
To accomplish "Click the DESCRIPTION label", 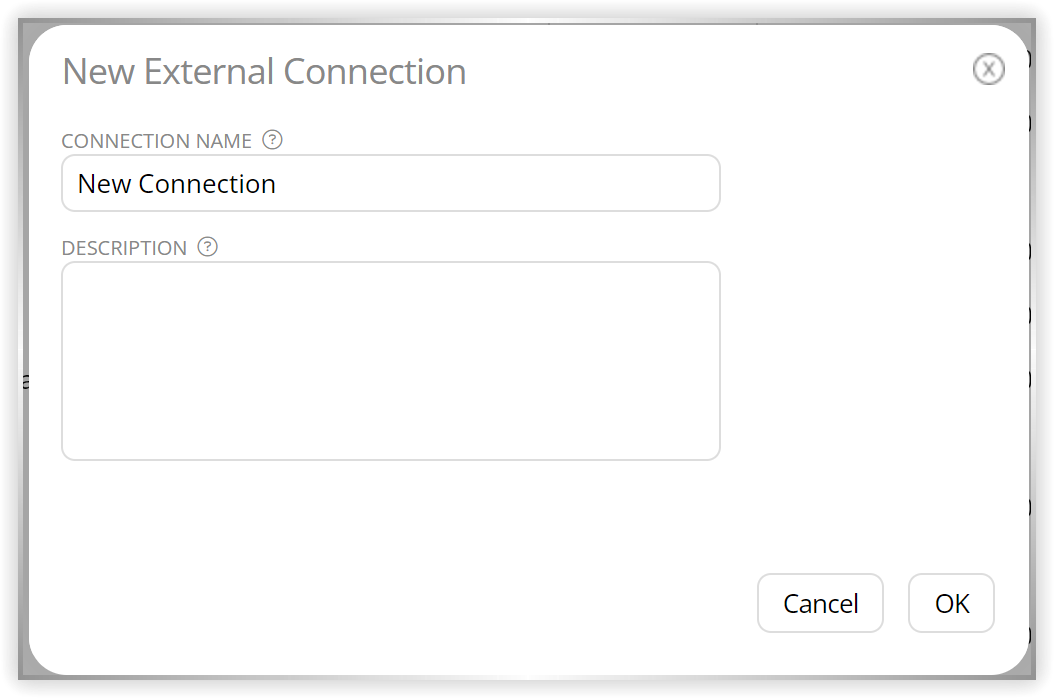I will pos(124,248).
